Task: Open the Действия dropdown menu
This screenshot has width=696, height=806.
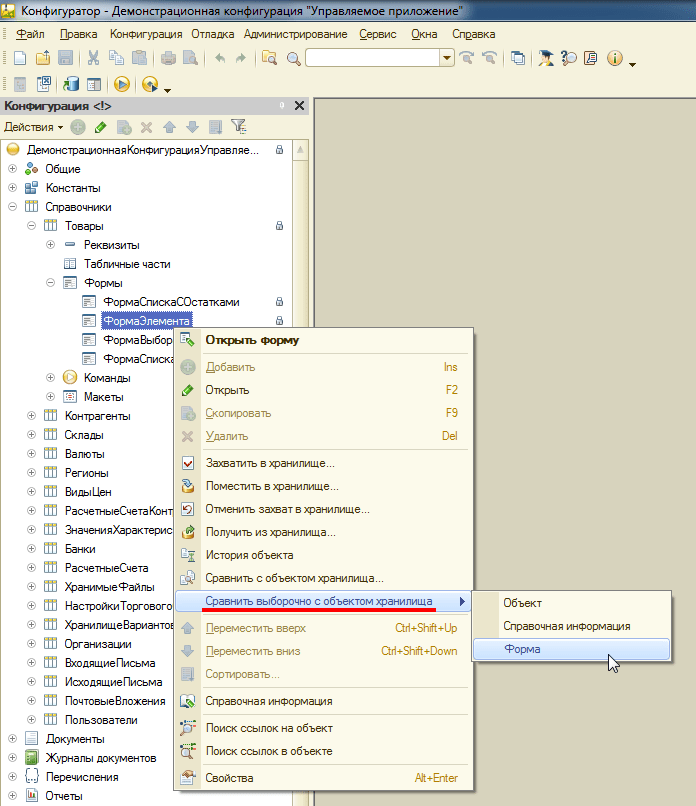Action: click(33, 127)
